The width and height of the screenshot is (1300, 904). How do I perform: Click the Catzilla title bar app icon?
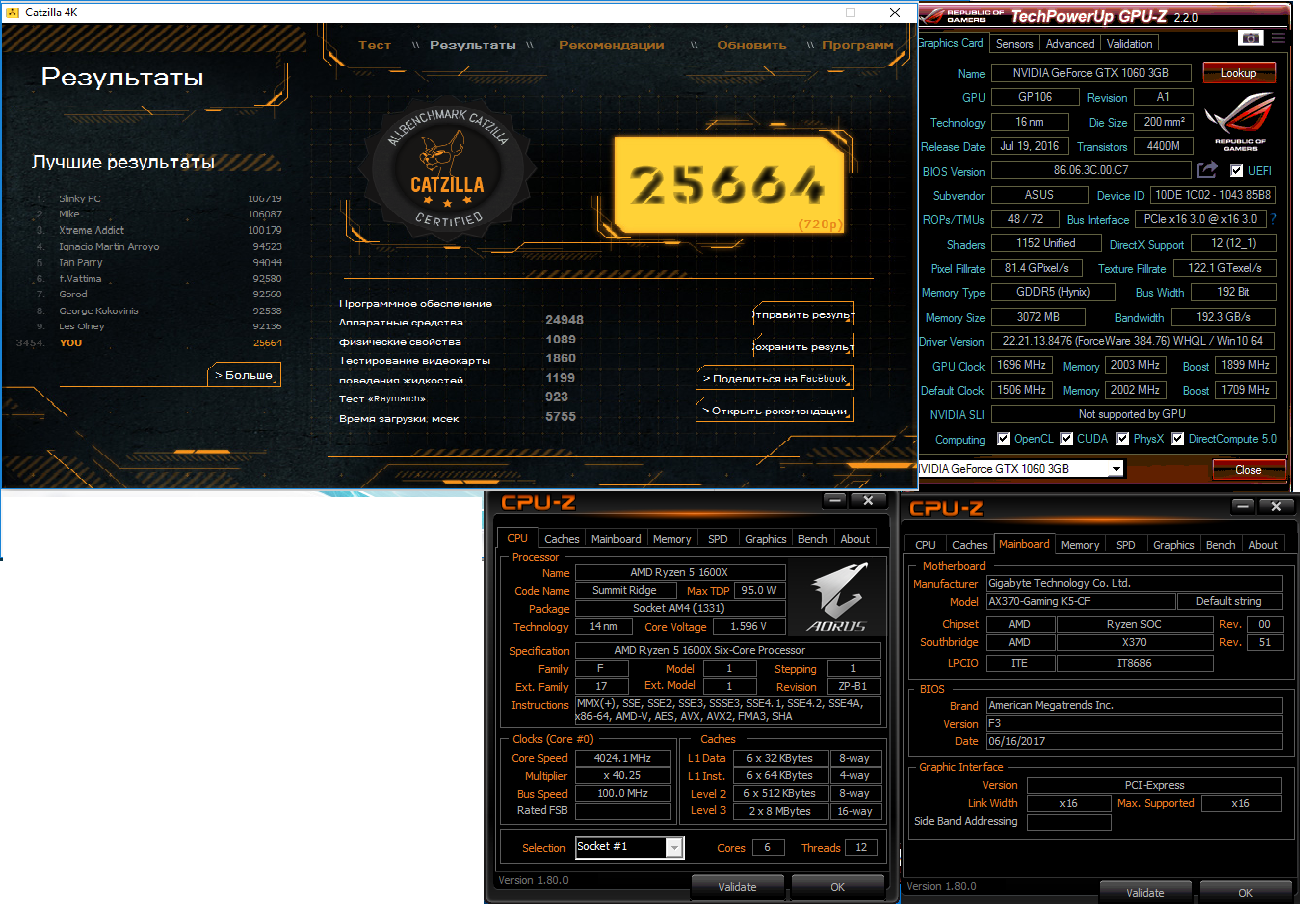click(x=12, y=12)
